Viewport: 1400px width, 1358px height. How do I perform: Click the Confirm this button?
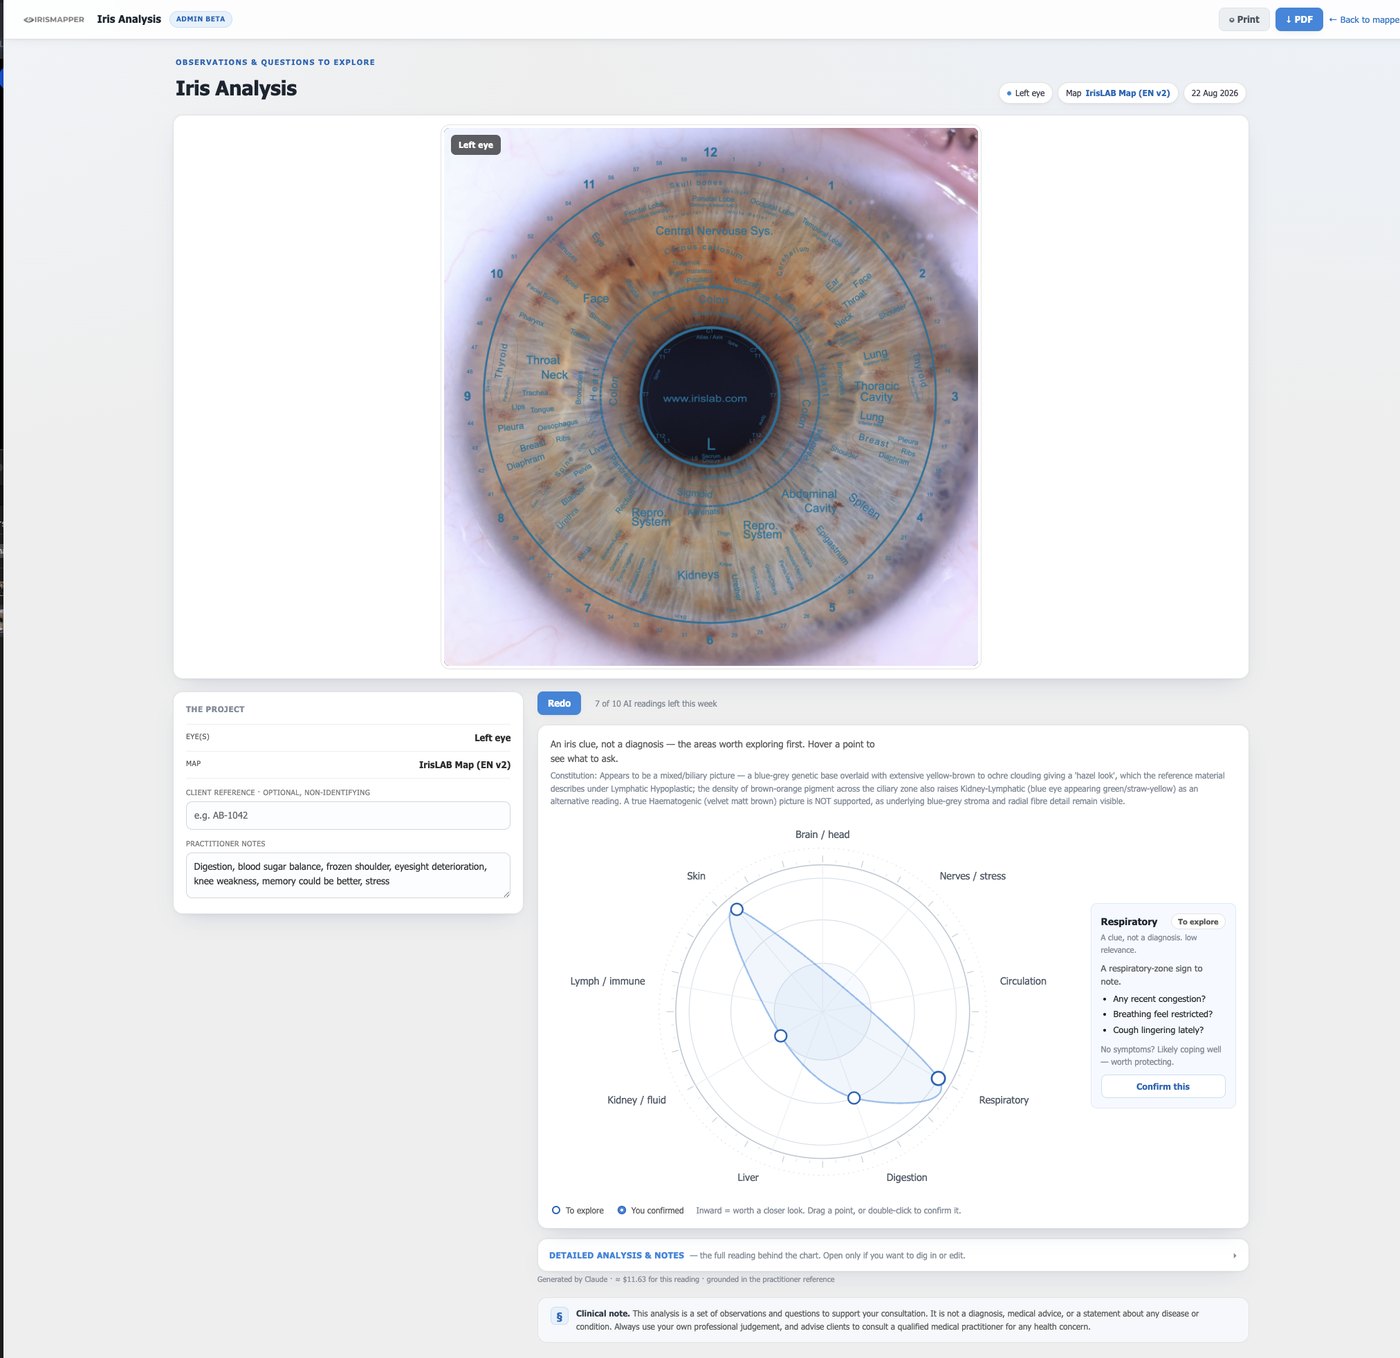tap(1163, 1086)
